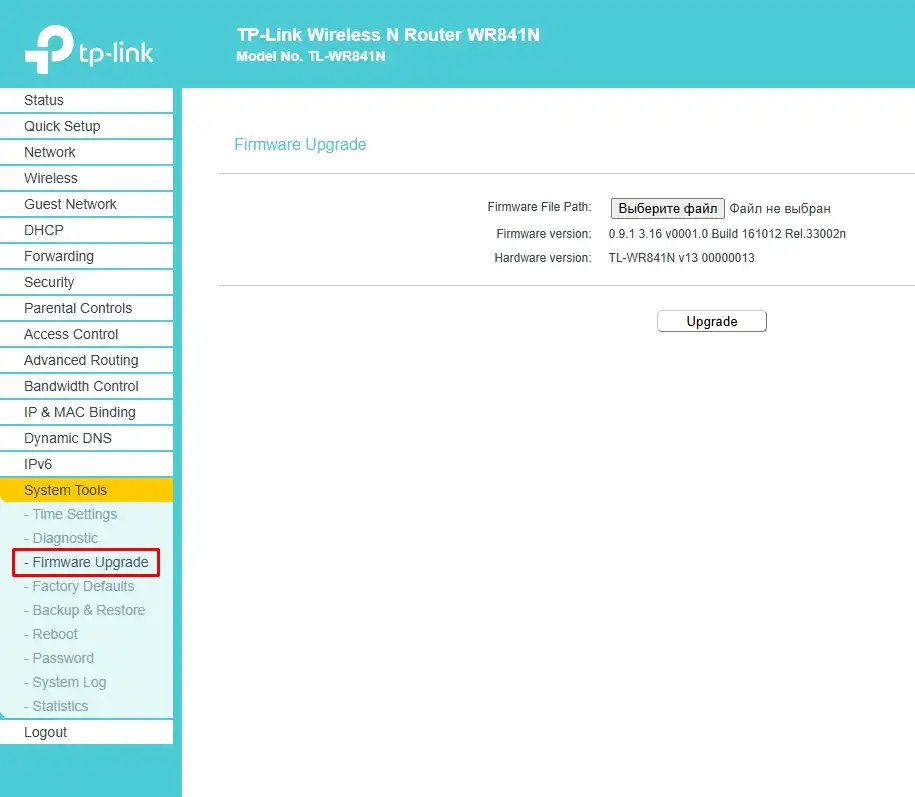Open Backup & Restore page
This screenshot has height=797, width=915.
[85, 610]
